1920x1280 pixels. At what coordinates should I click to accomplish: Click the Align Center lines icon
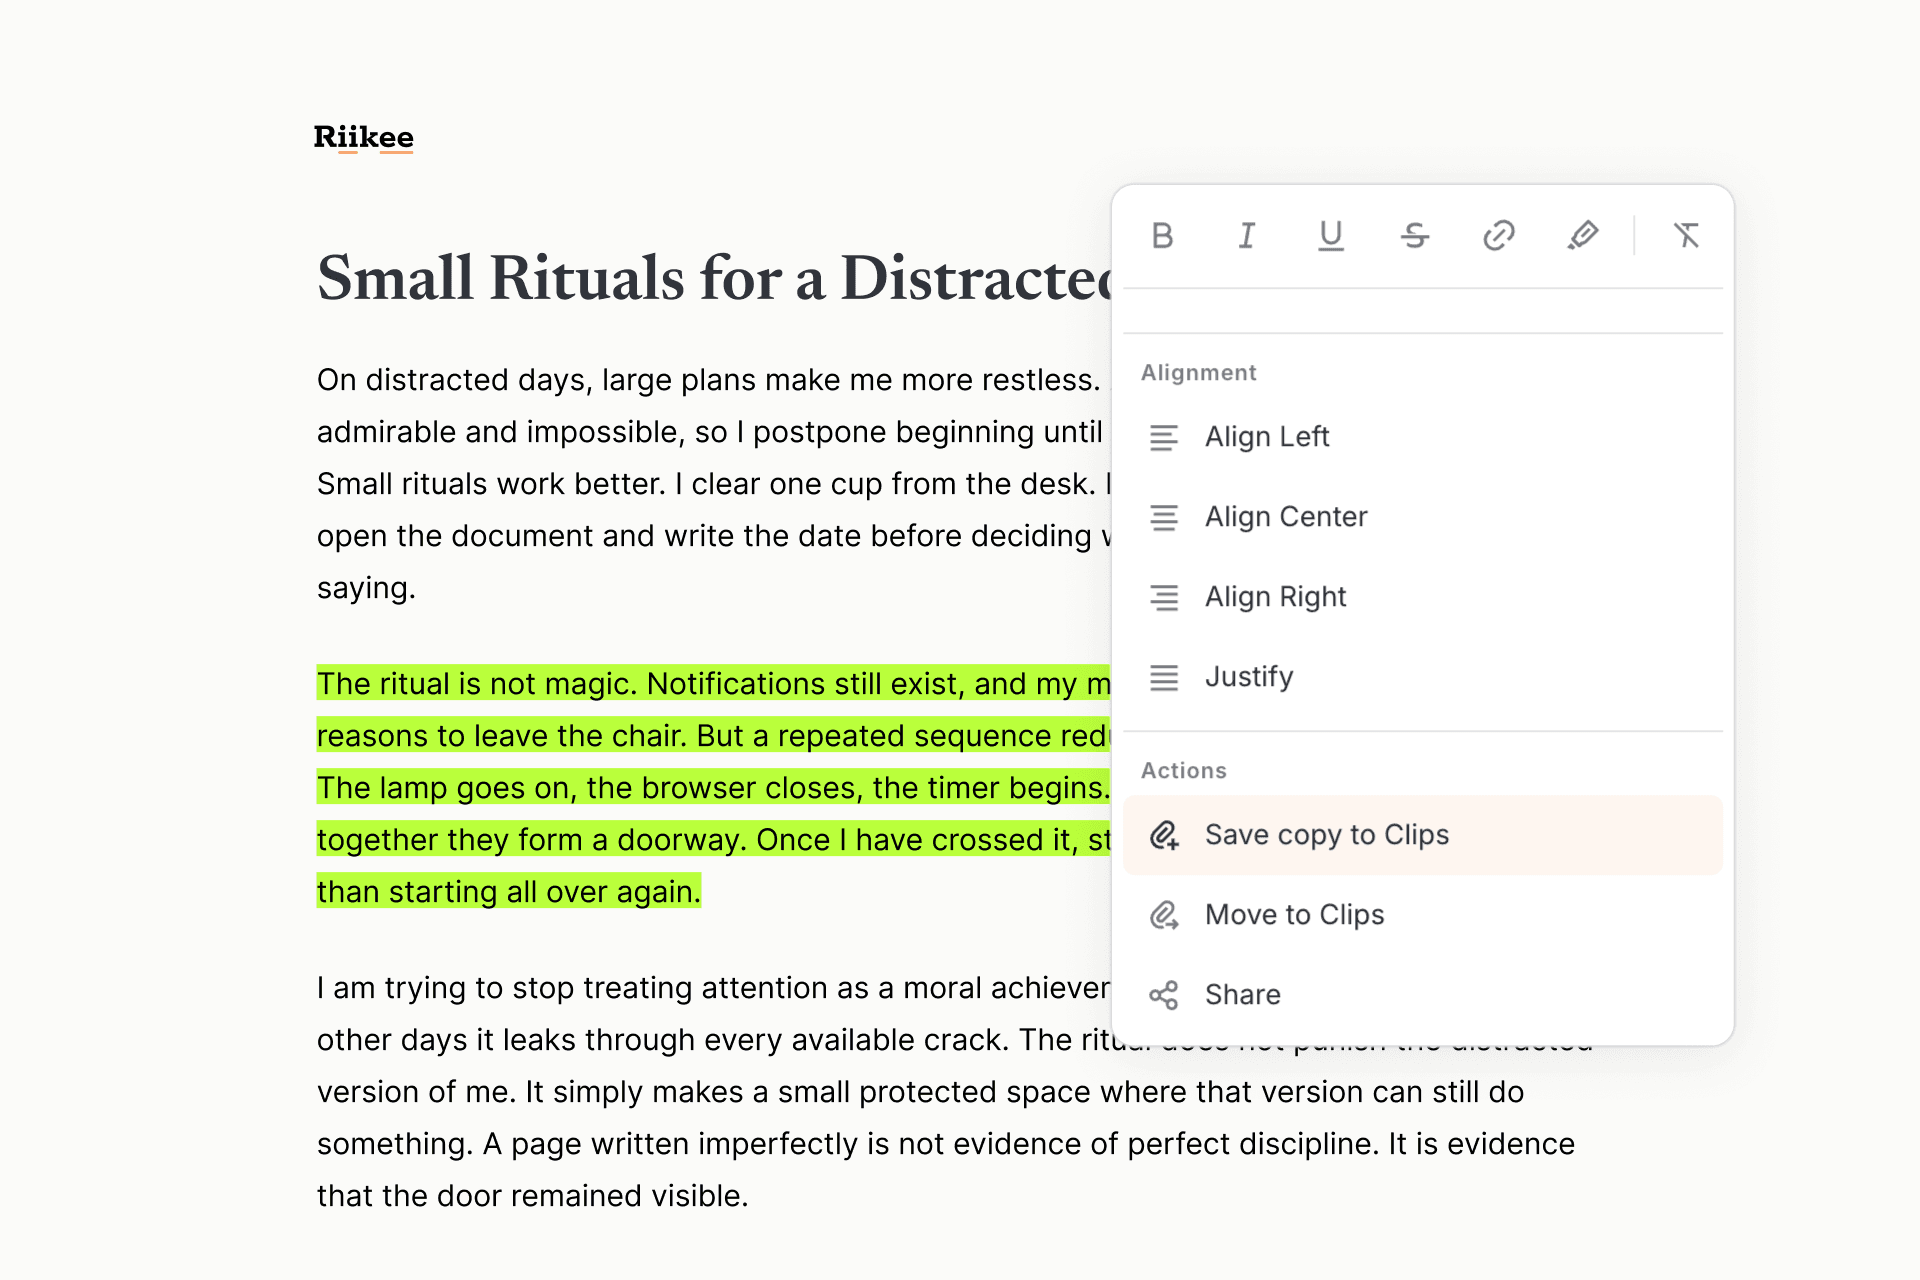pyautogui.click(x=1163, y=517)
